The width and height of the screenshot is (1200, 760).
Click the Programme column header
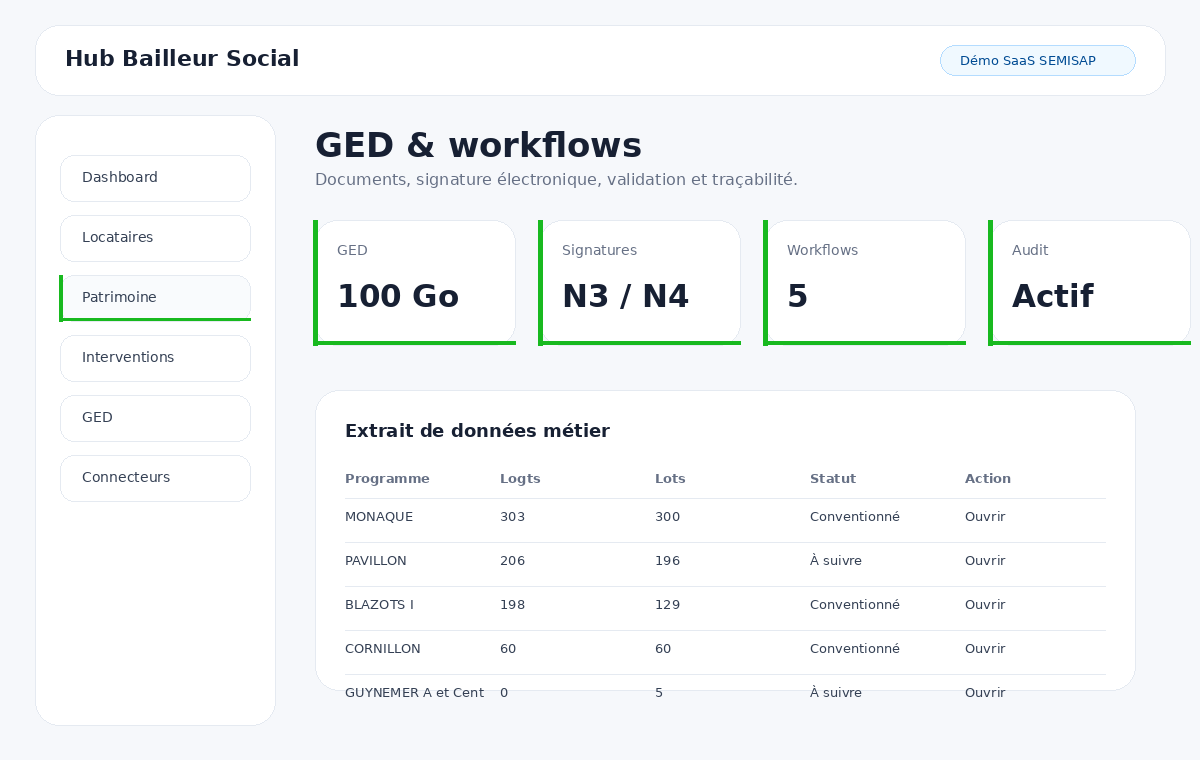tap(387, 479)
